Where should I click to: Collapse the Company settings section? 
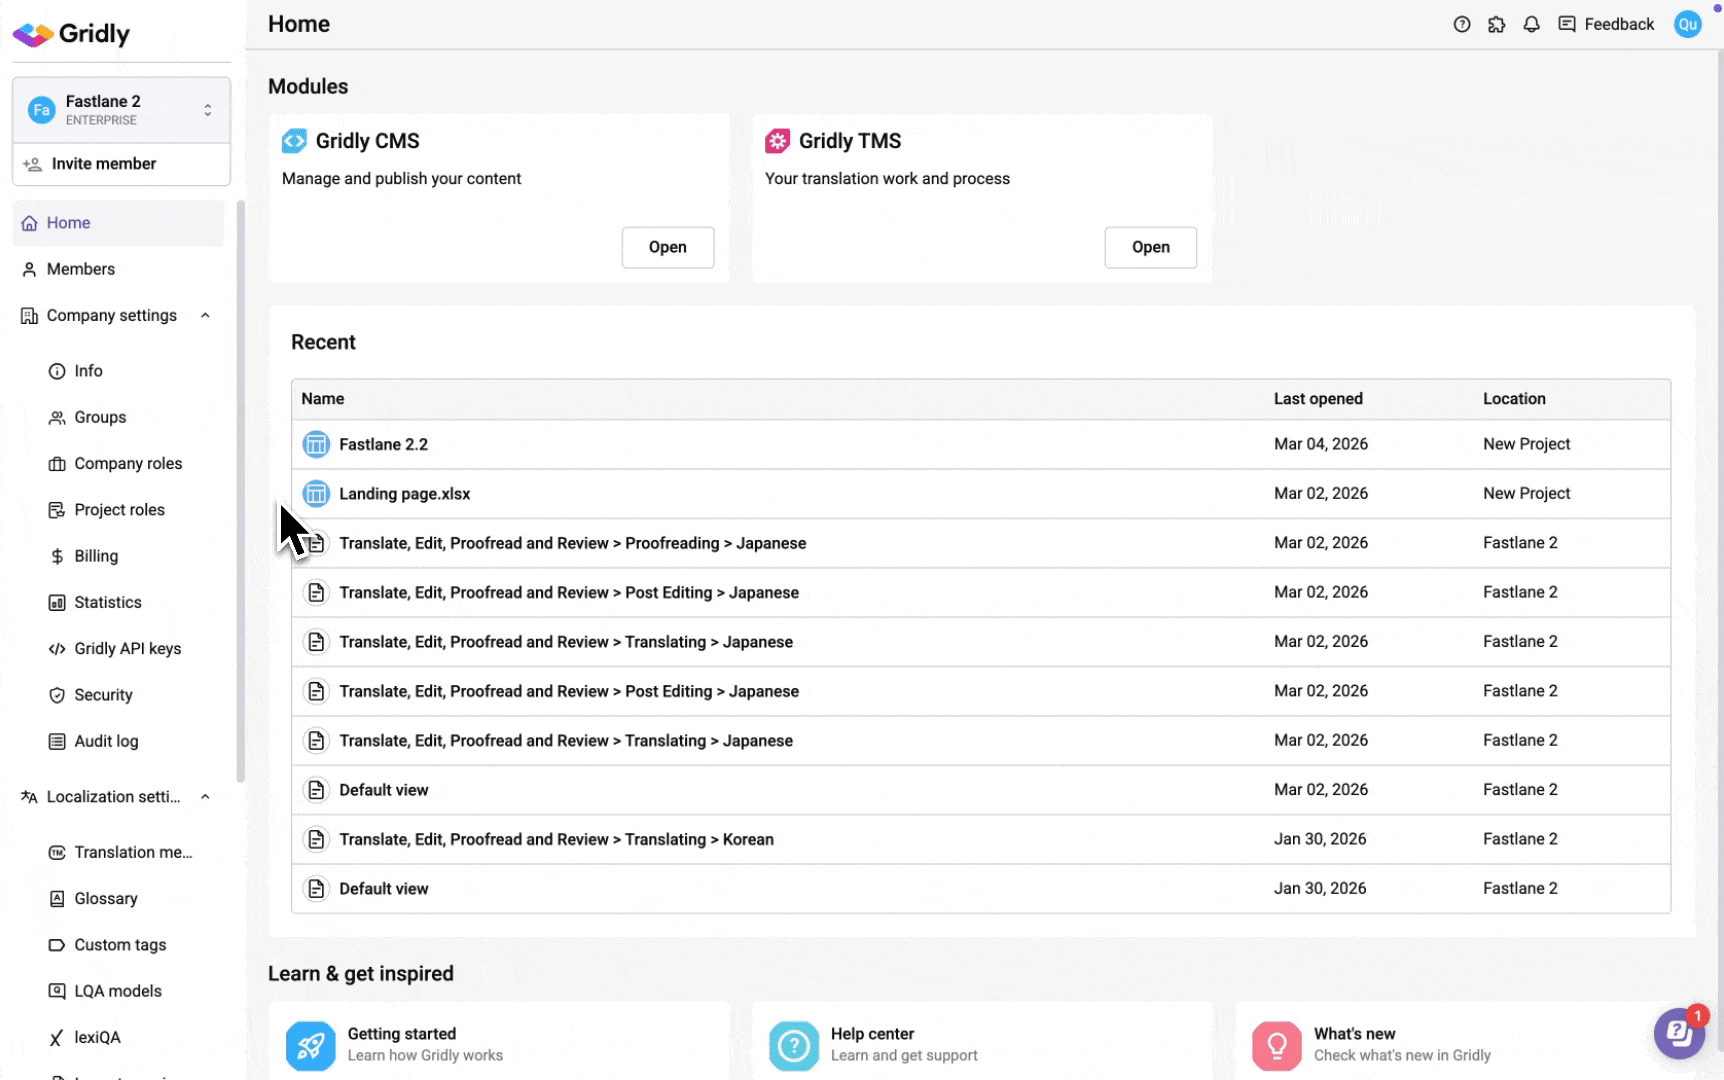[x=205, y=316]
